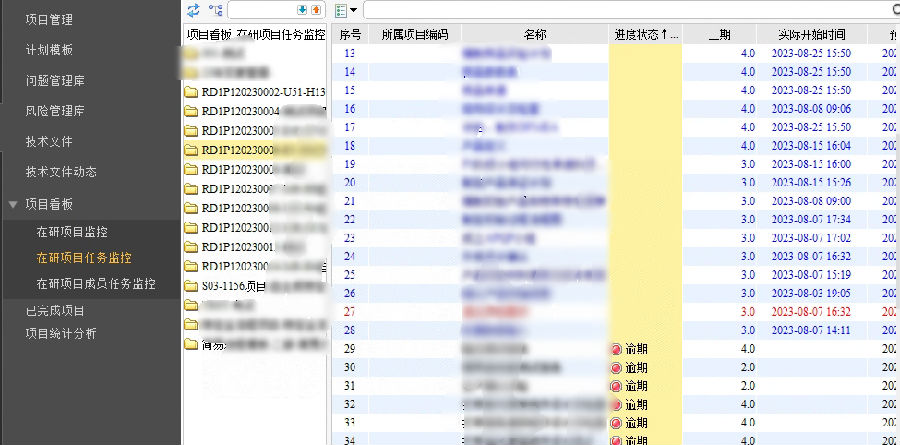Image resolution: width=900 pixels, height=445 pixels.
Task: Select 在研项目任务监控 submenu item
Action: point(84,258)
